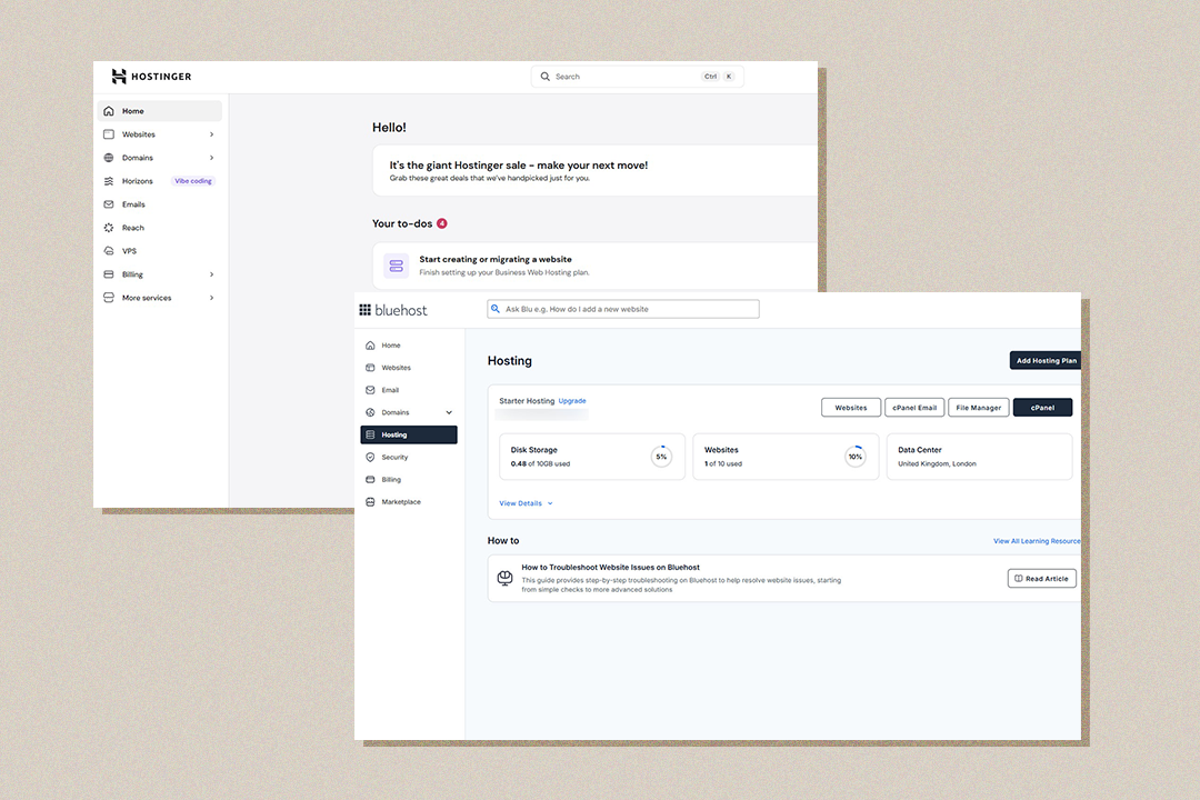Expand Billing chevron in Hostinger sidebar
Image resolution: width=1200 pixels, height=800 pixels.
pos(211,274)
